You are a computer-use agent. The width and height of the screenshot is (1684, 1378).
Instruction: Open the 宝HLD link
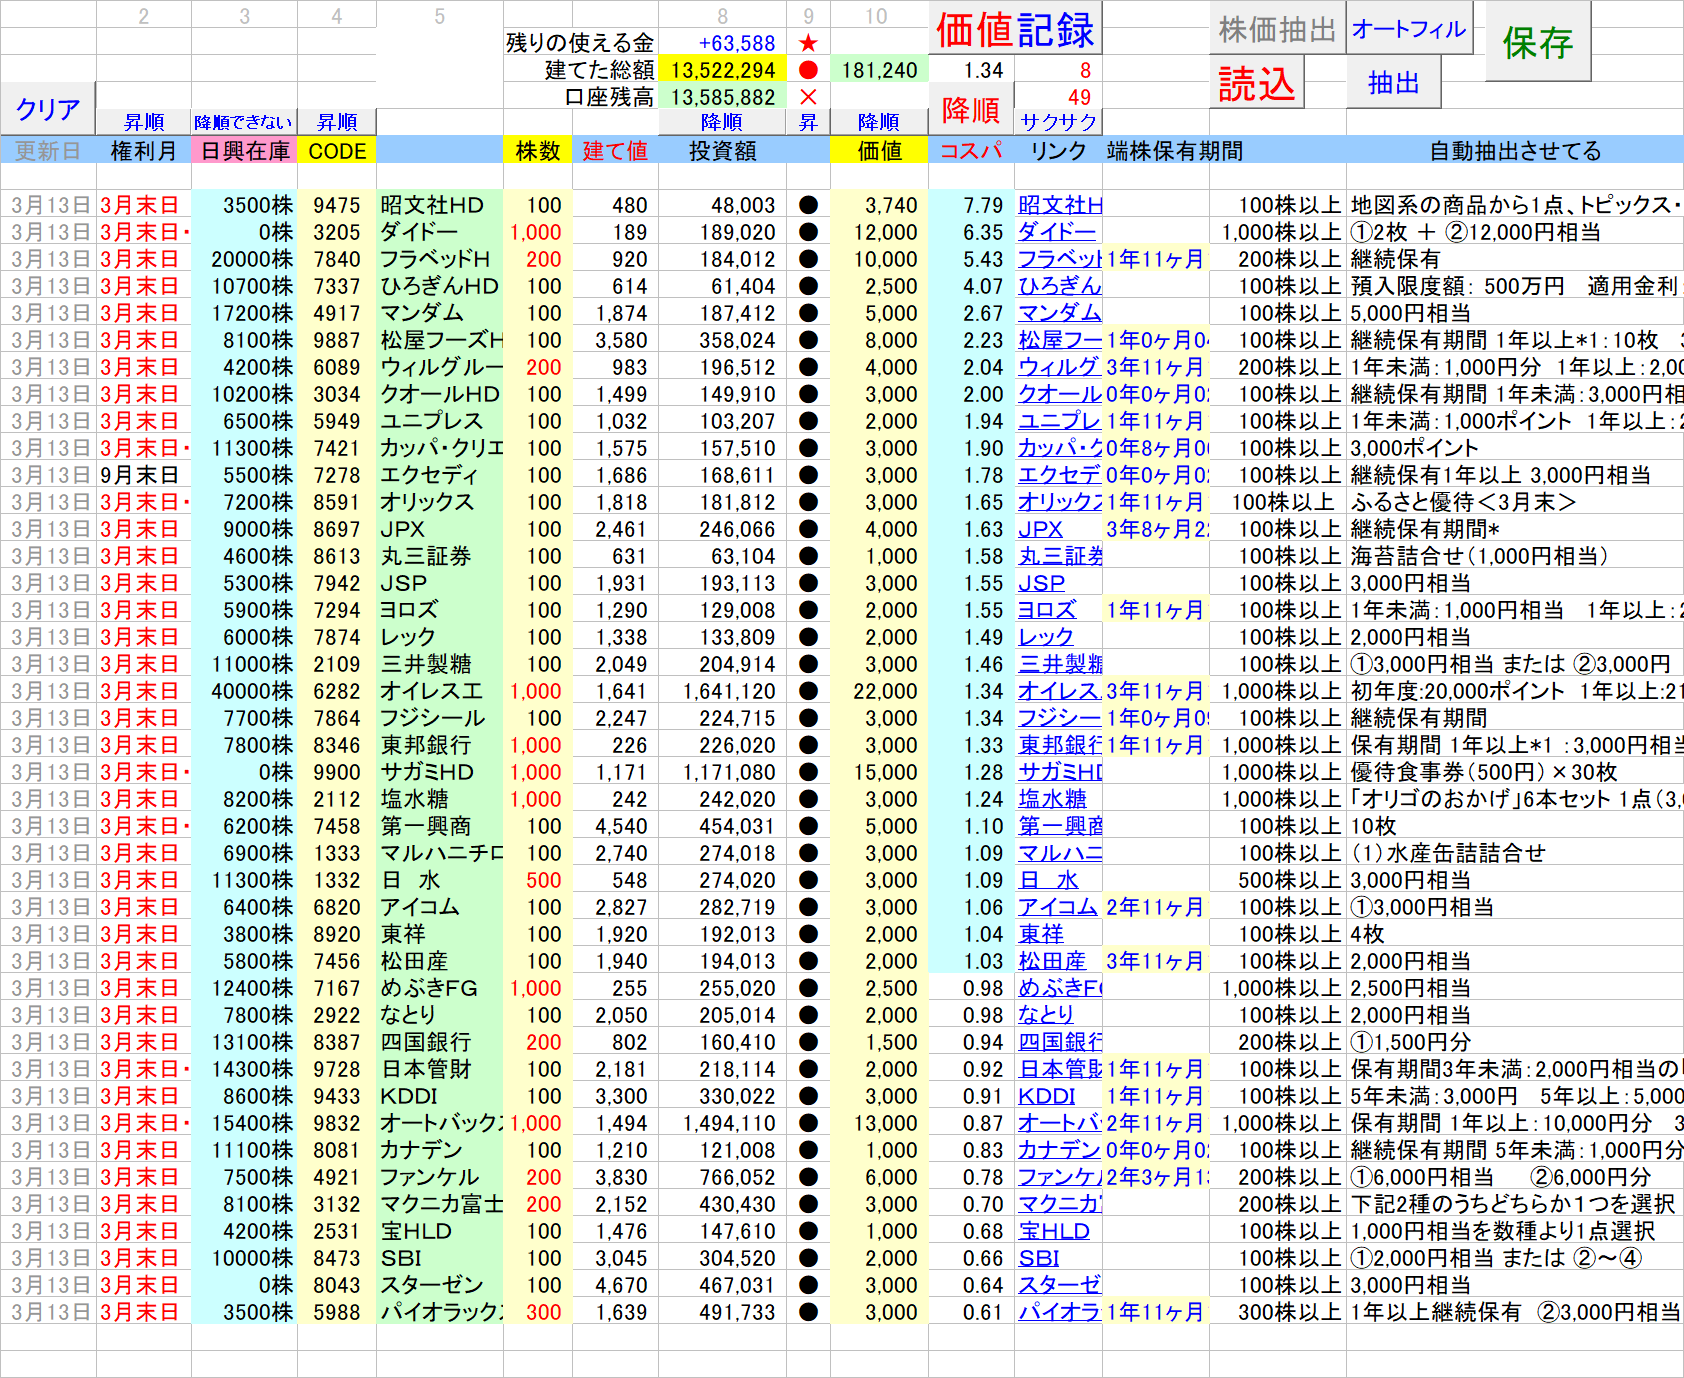point(1054,1231)
